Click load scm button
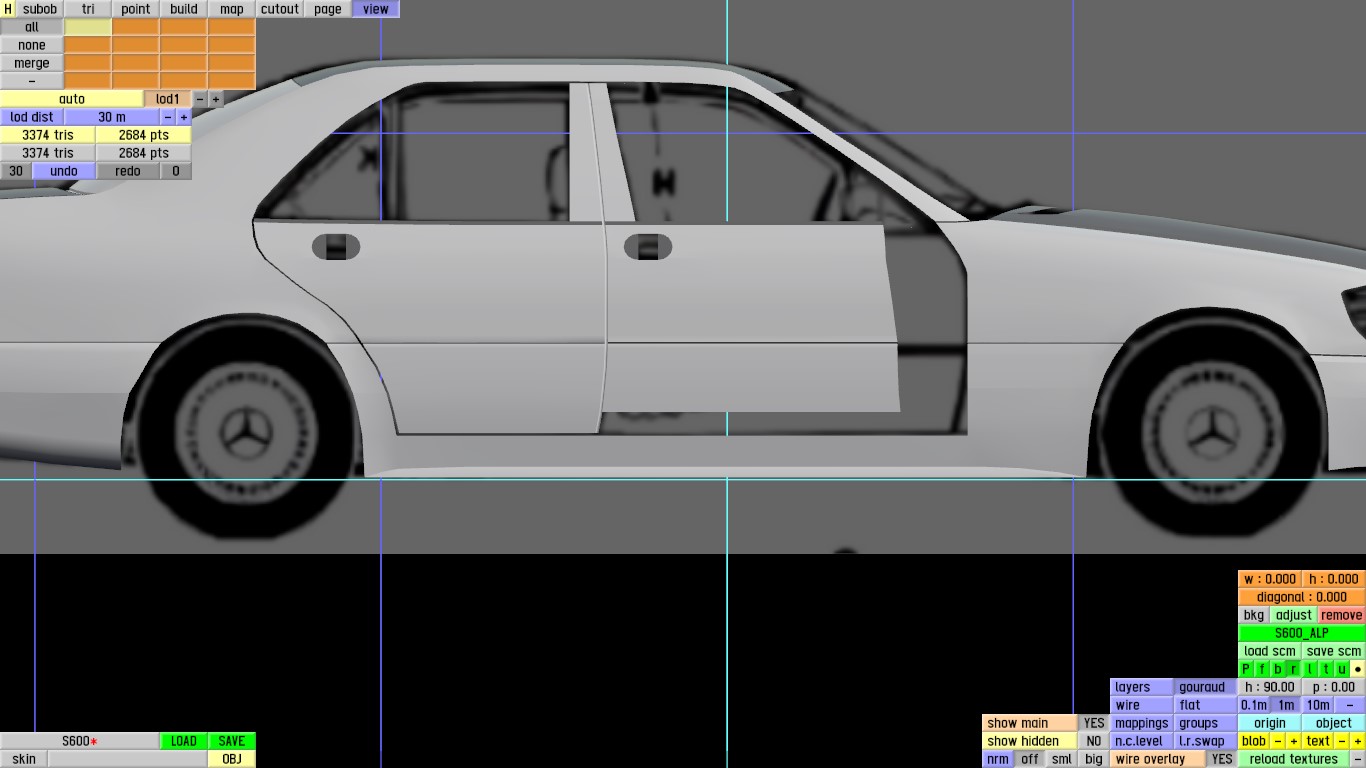 pyautogui.click(x=1270, y=651)
